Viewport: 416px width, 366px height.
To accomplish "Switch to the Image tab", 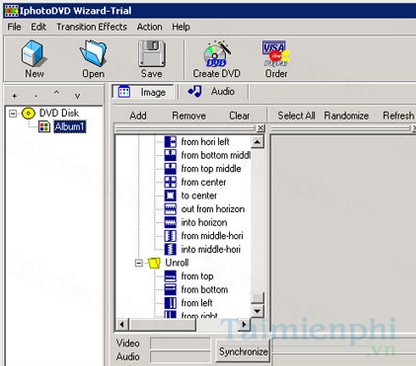I will pos(143,92).
